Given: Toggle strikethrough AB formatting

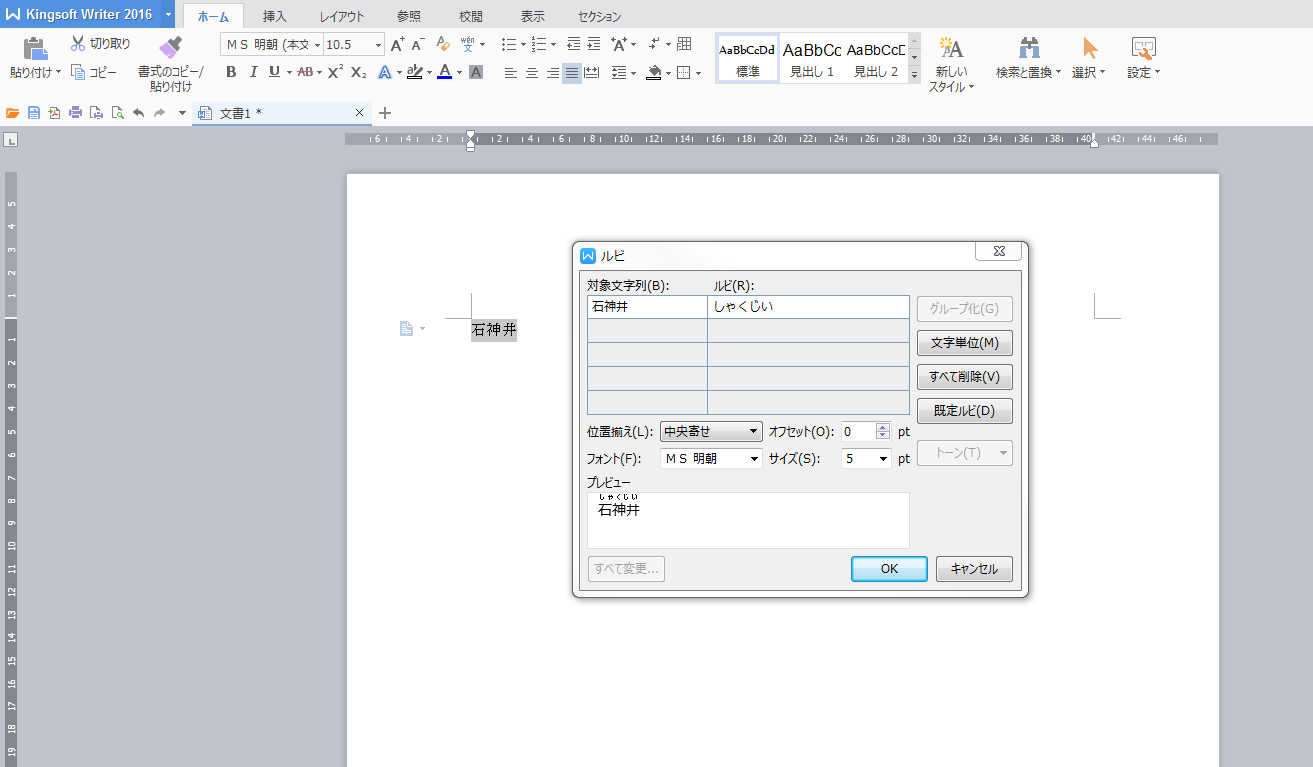Looking at the screenshot, I should (x=305, y=72).
